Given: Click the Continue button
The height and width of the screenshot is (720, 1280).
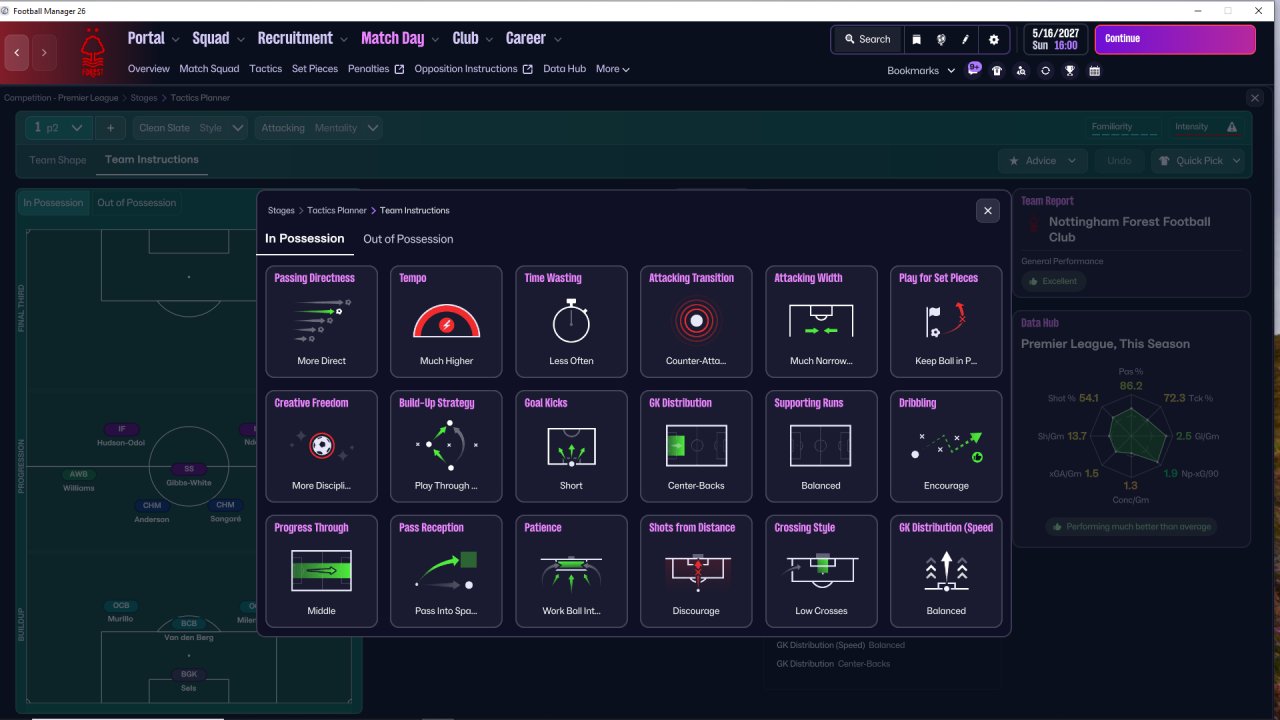Looking at the screenshot, I should 1175,39.
